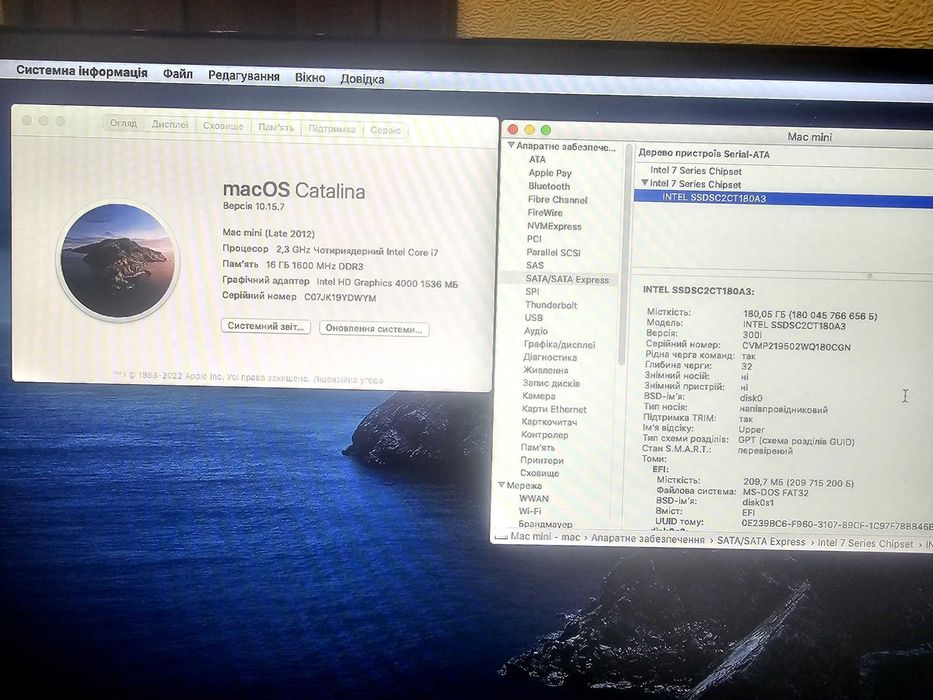
Task: Click the Оновлення системи button
Action: pos(374,329)
